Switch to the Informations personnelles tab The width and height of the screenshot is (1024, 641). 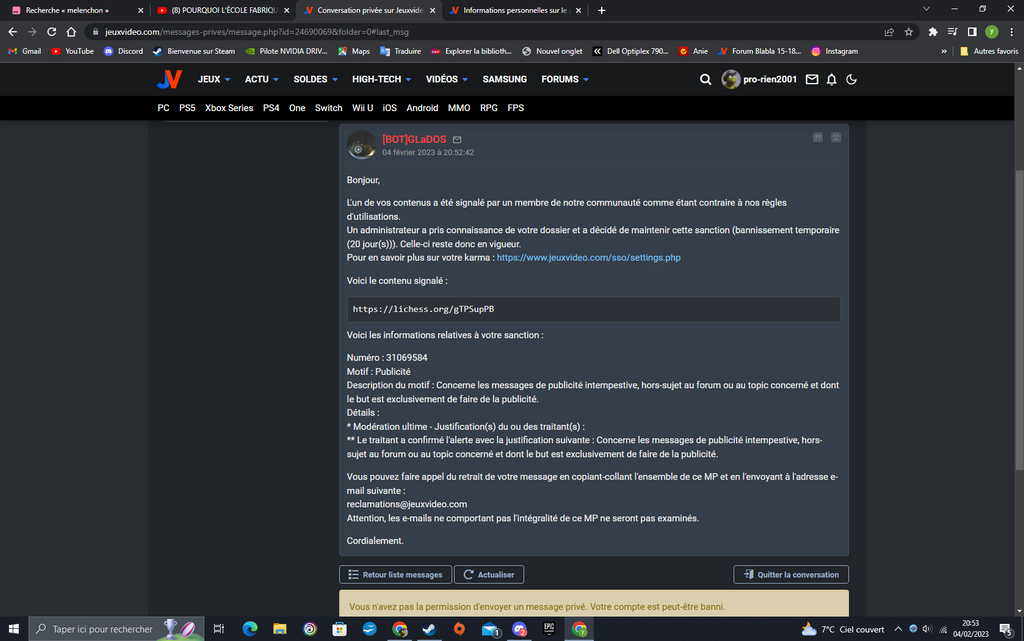(515, 10)
